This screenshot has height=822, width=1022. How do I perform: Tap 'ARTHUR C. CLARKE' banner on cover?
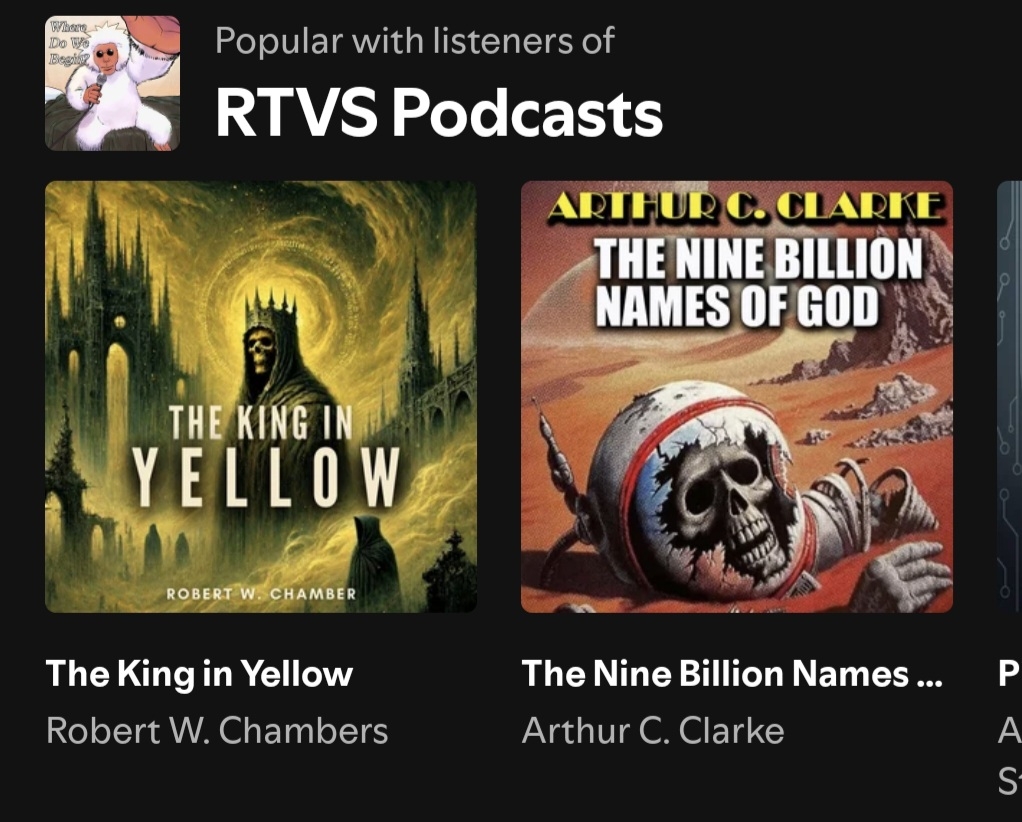744,207
